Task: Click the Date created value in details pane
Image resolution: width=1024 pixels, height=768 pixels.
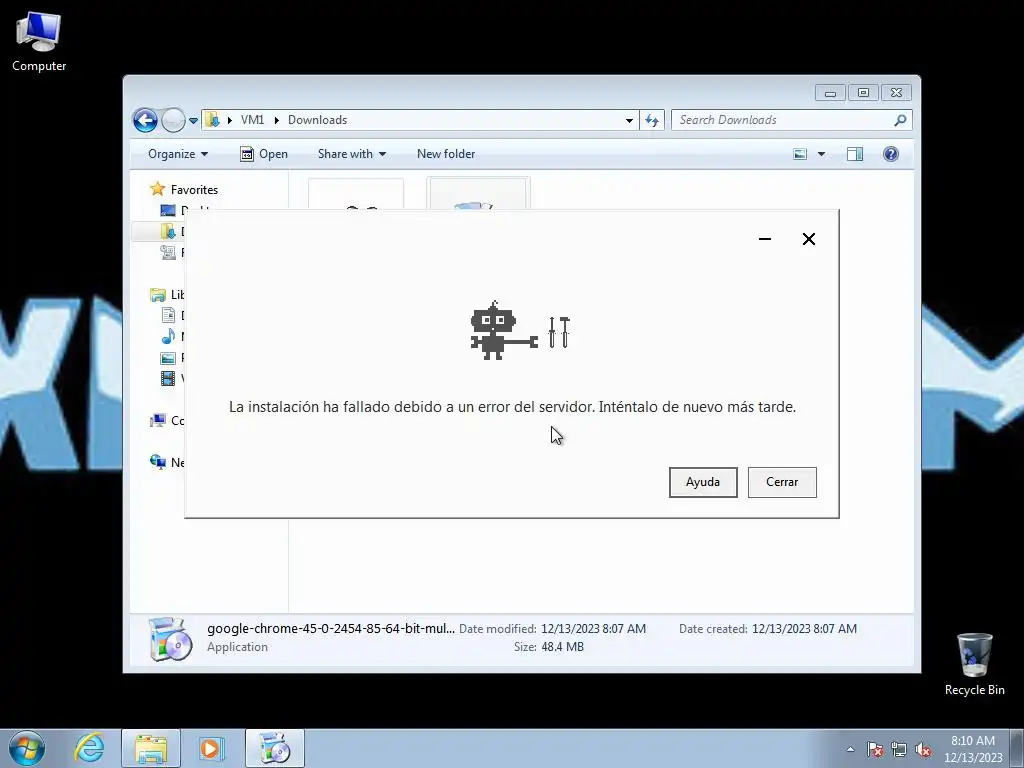Action: point(804,629)
